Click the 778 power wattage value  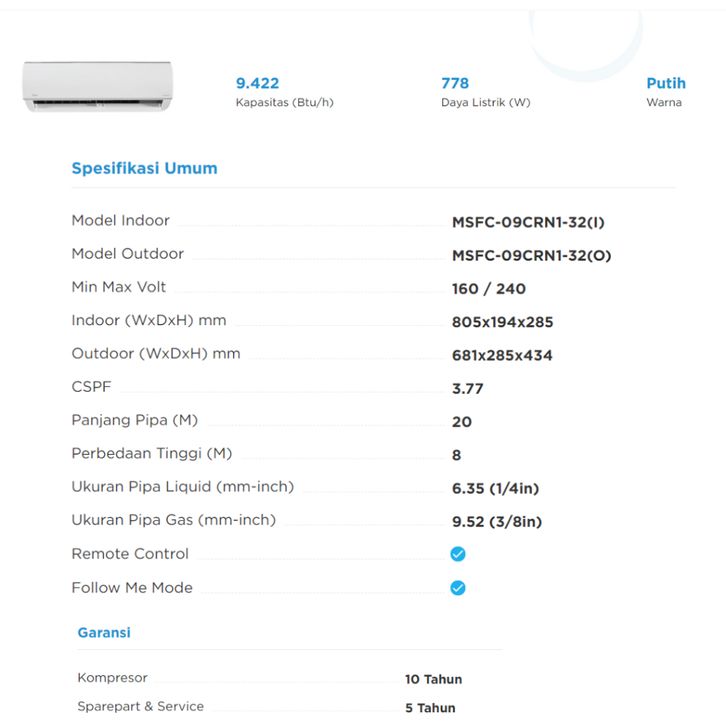[455, 83]
